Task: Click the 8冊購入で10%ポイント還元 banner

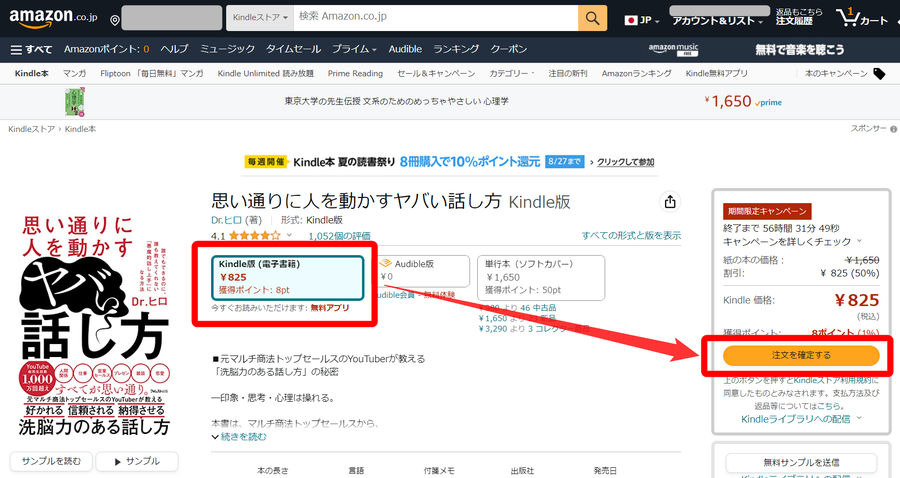Action: 470,162
